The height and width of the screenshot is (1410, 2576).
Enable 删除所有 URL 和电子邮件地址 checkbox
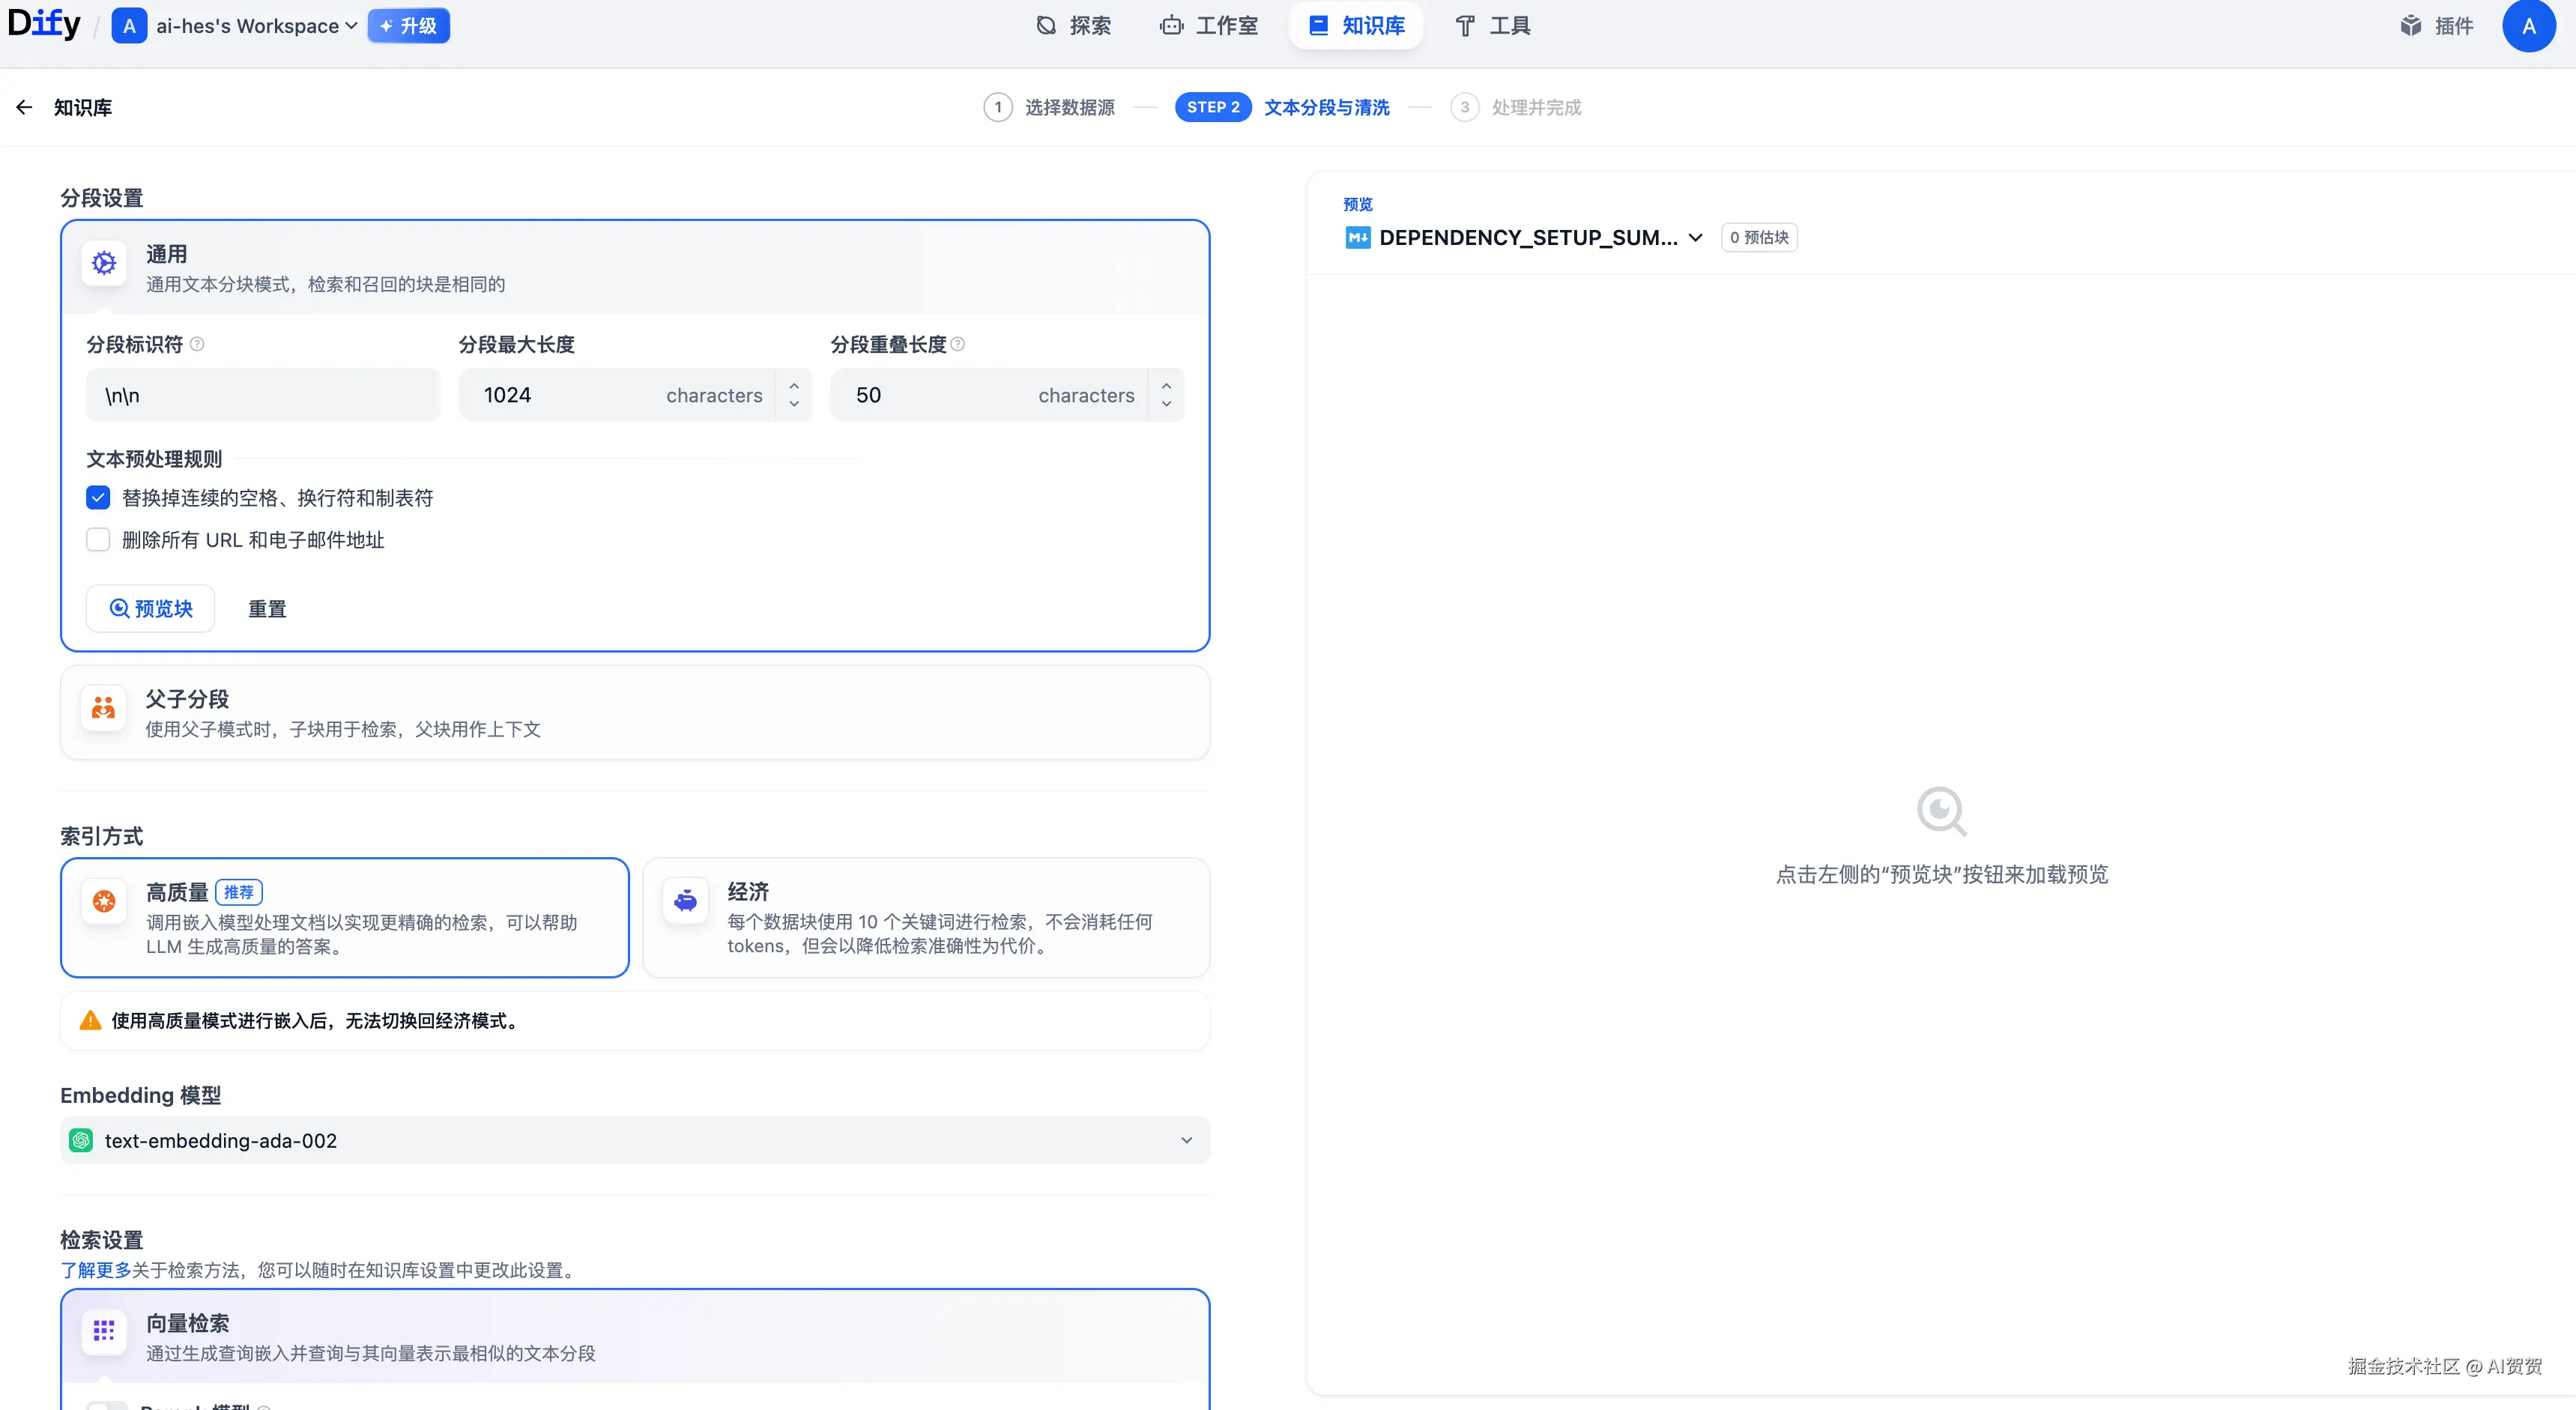coord(98,540)
